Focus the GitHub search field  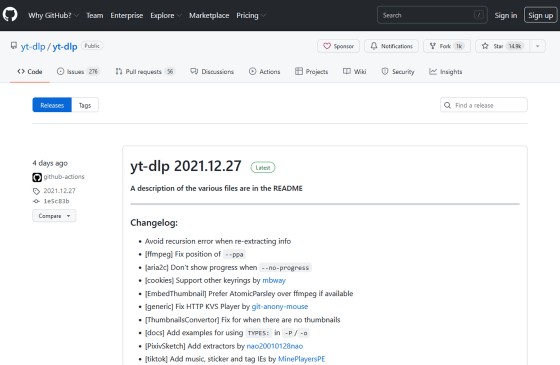432,15
